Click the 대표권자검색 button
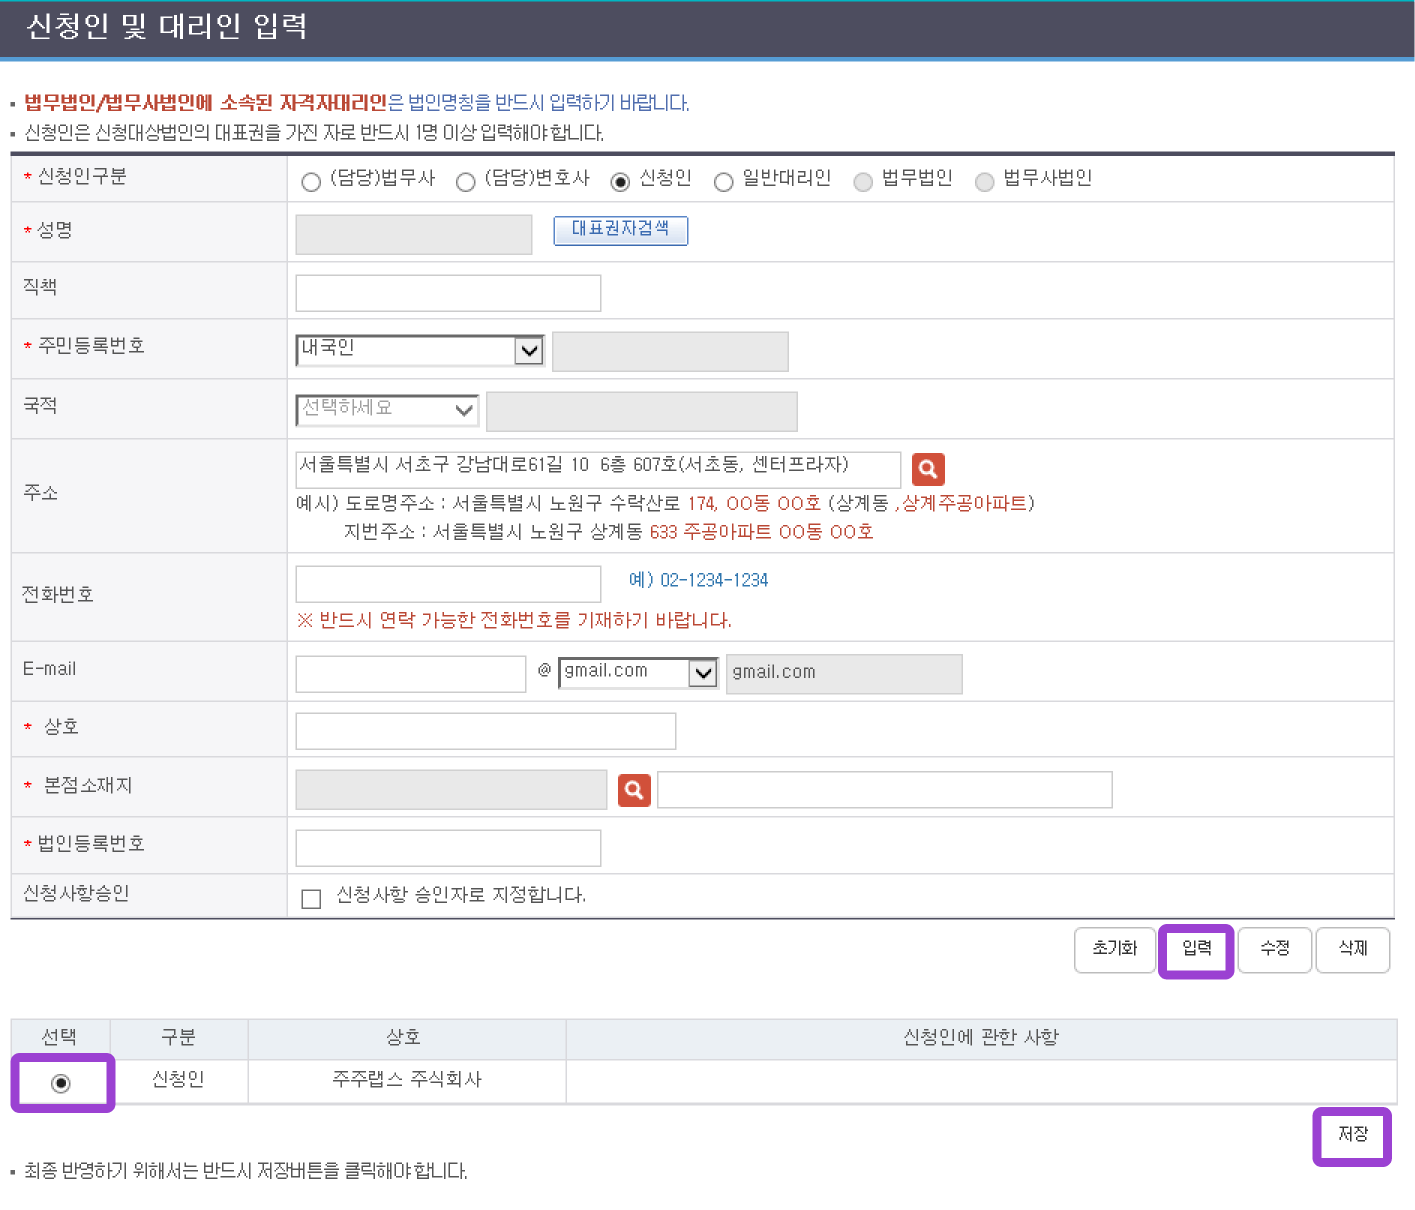1415x1210 pixels. coord(620,231)
